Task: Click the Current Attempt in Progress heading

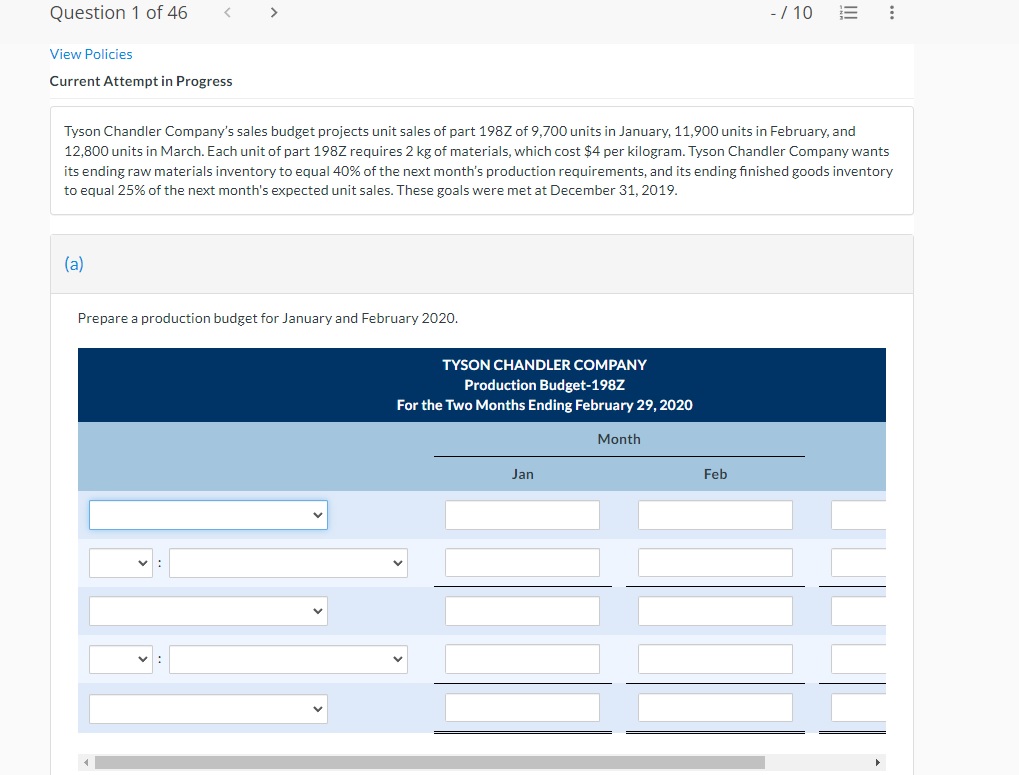Action: [x=141, y=81]
